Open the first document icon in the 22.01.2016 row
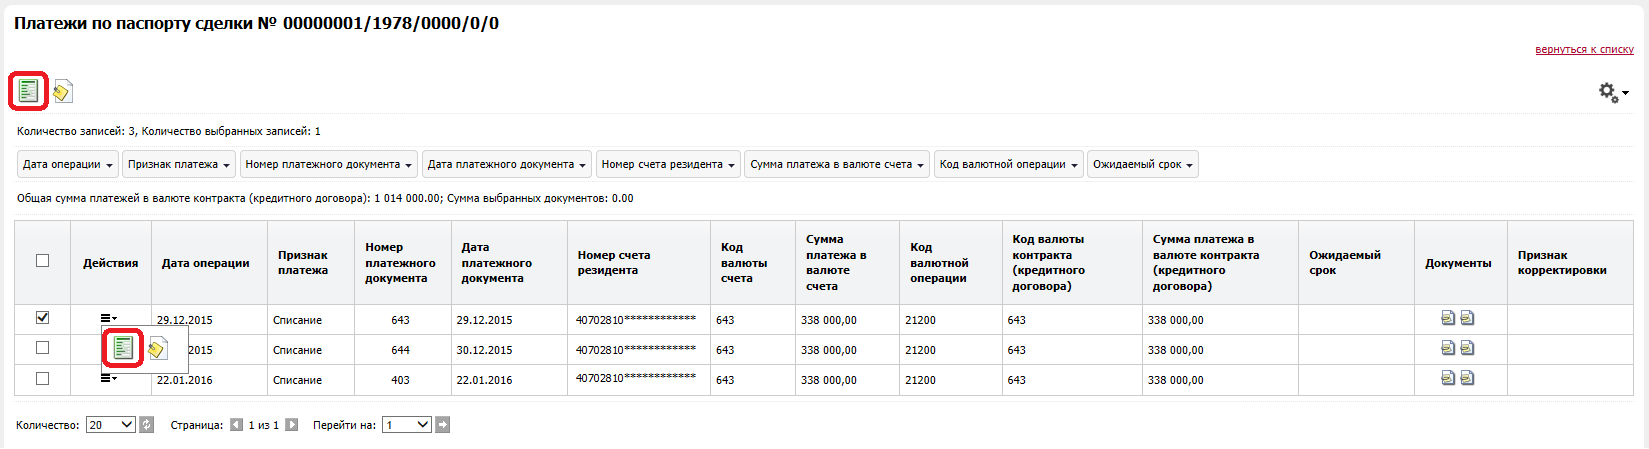This screenshot has height=449, width=1649. (x=1447, y=378)
